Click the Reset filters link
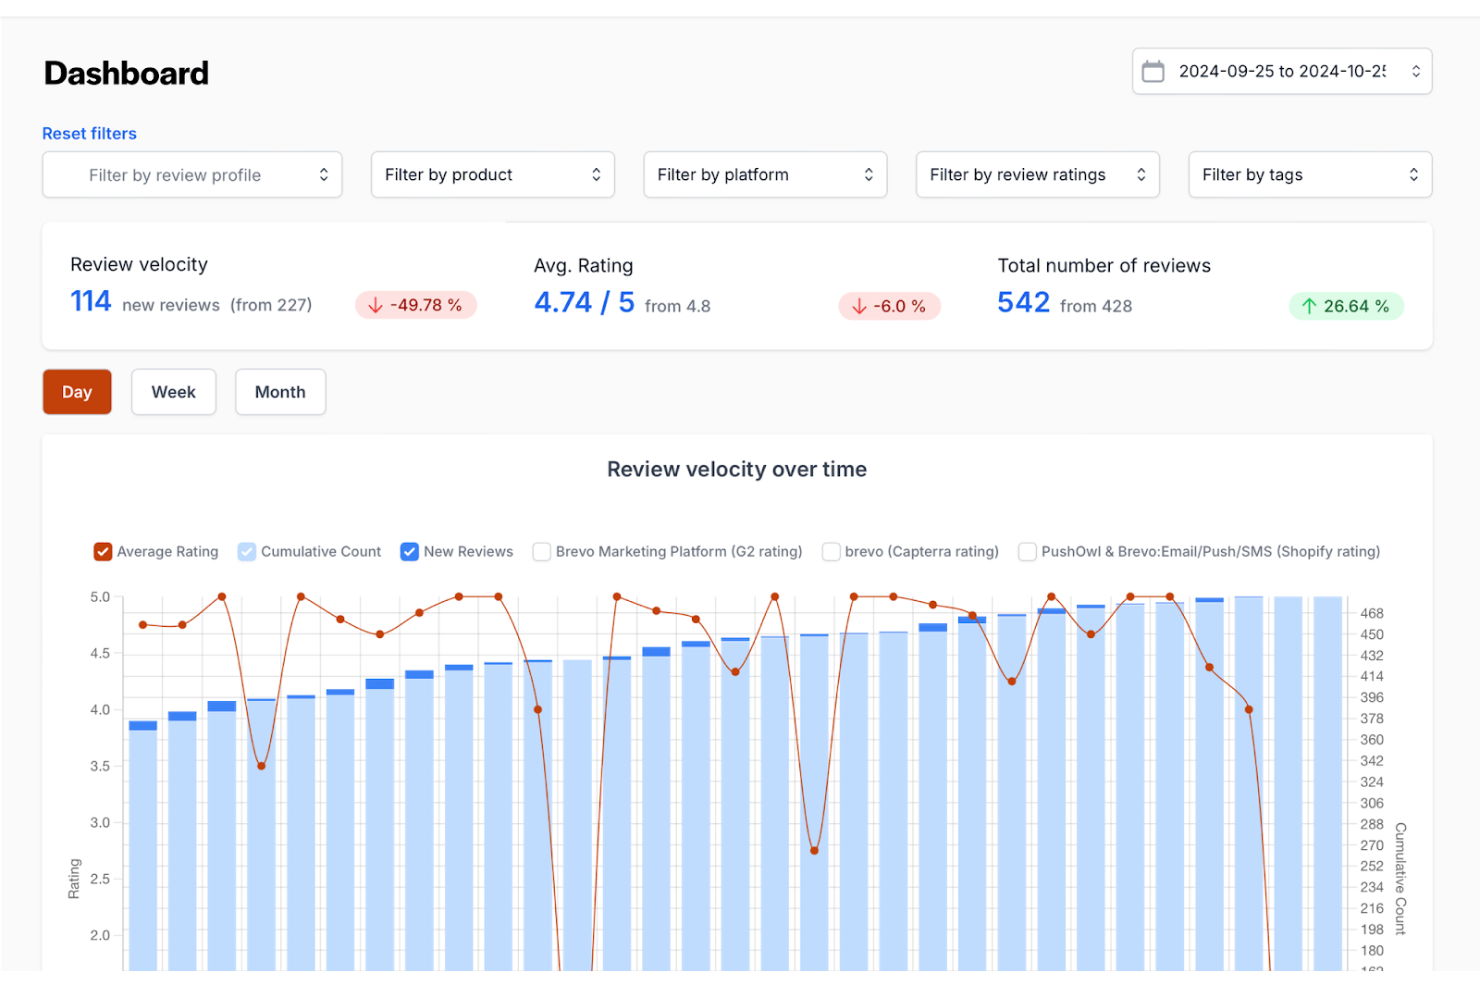The image size is (1480, 987). tap(89, 133)
